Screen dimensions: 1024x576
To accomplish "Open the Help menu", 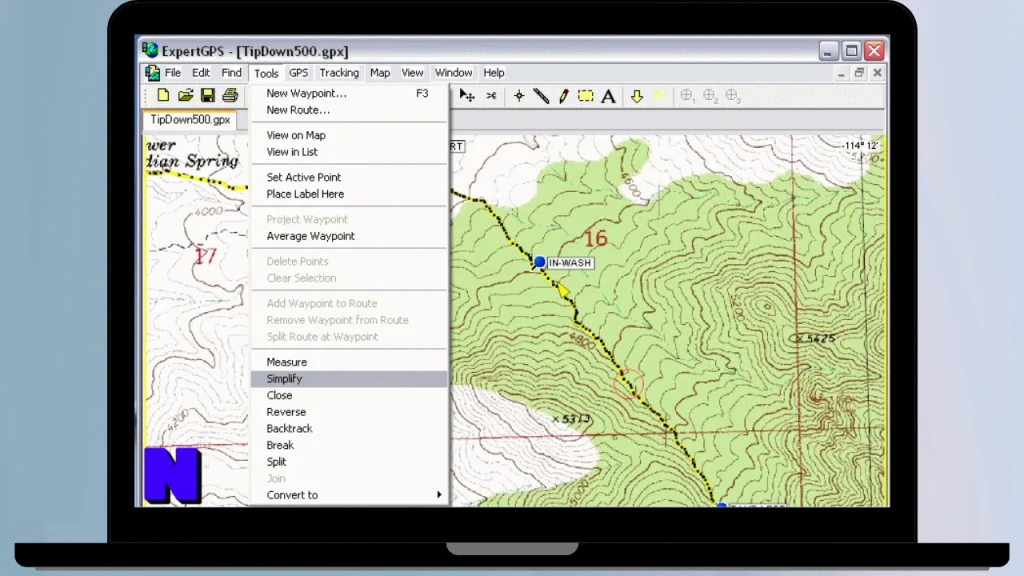I will 494,72.
